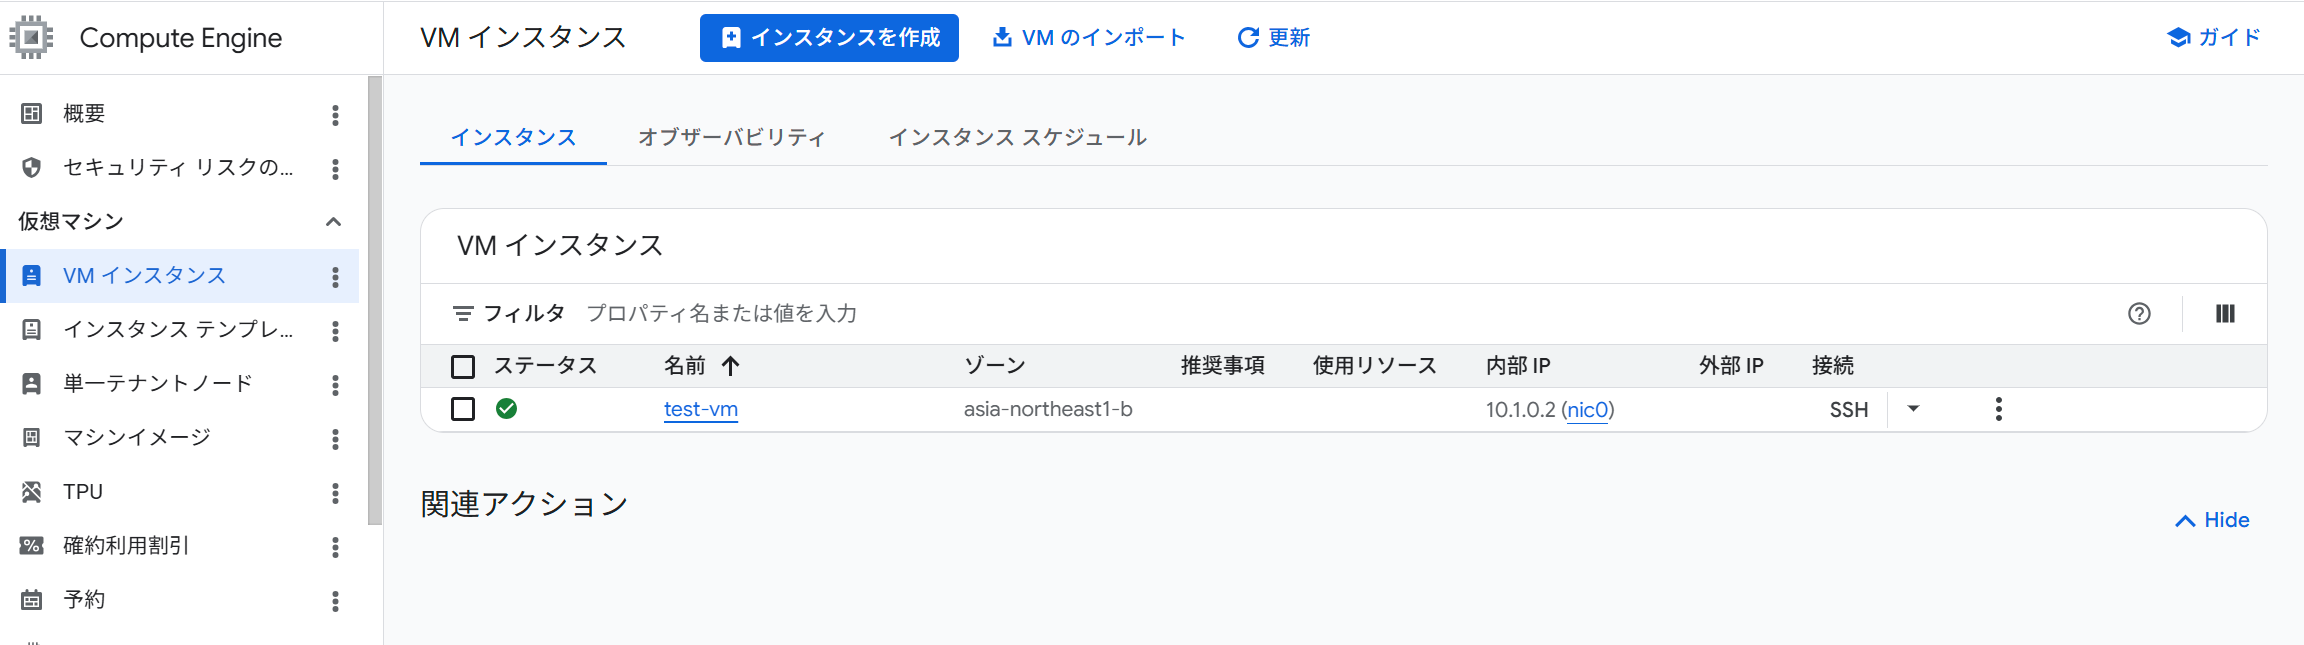Click the インスタンス テンプレ... sidebar icon
Screen dimensions: 2304x645
(32, 329)
